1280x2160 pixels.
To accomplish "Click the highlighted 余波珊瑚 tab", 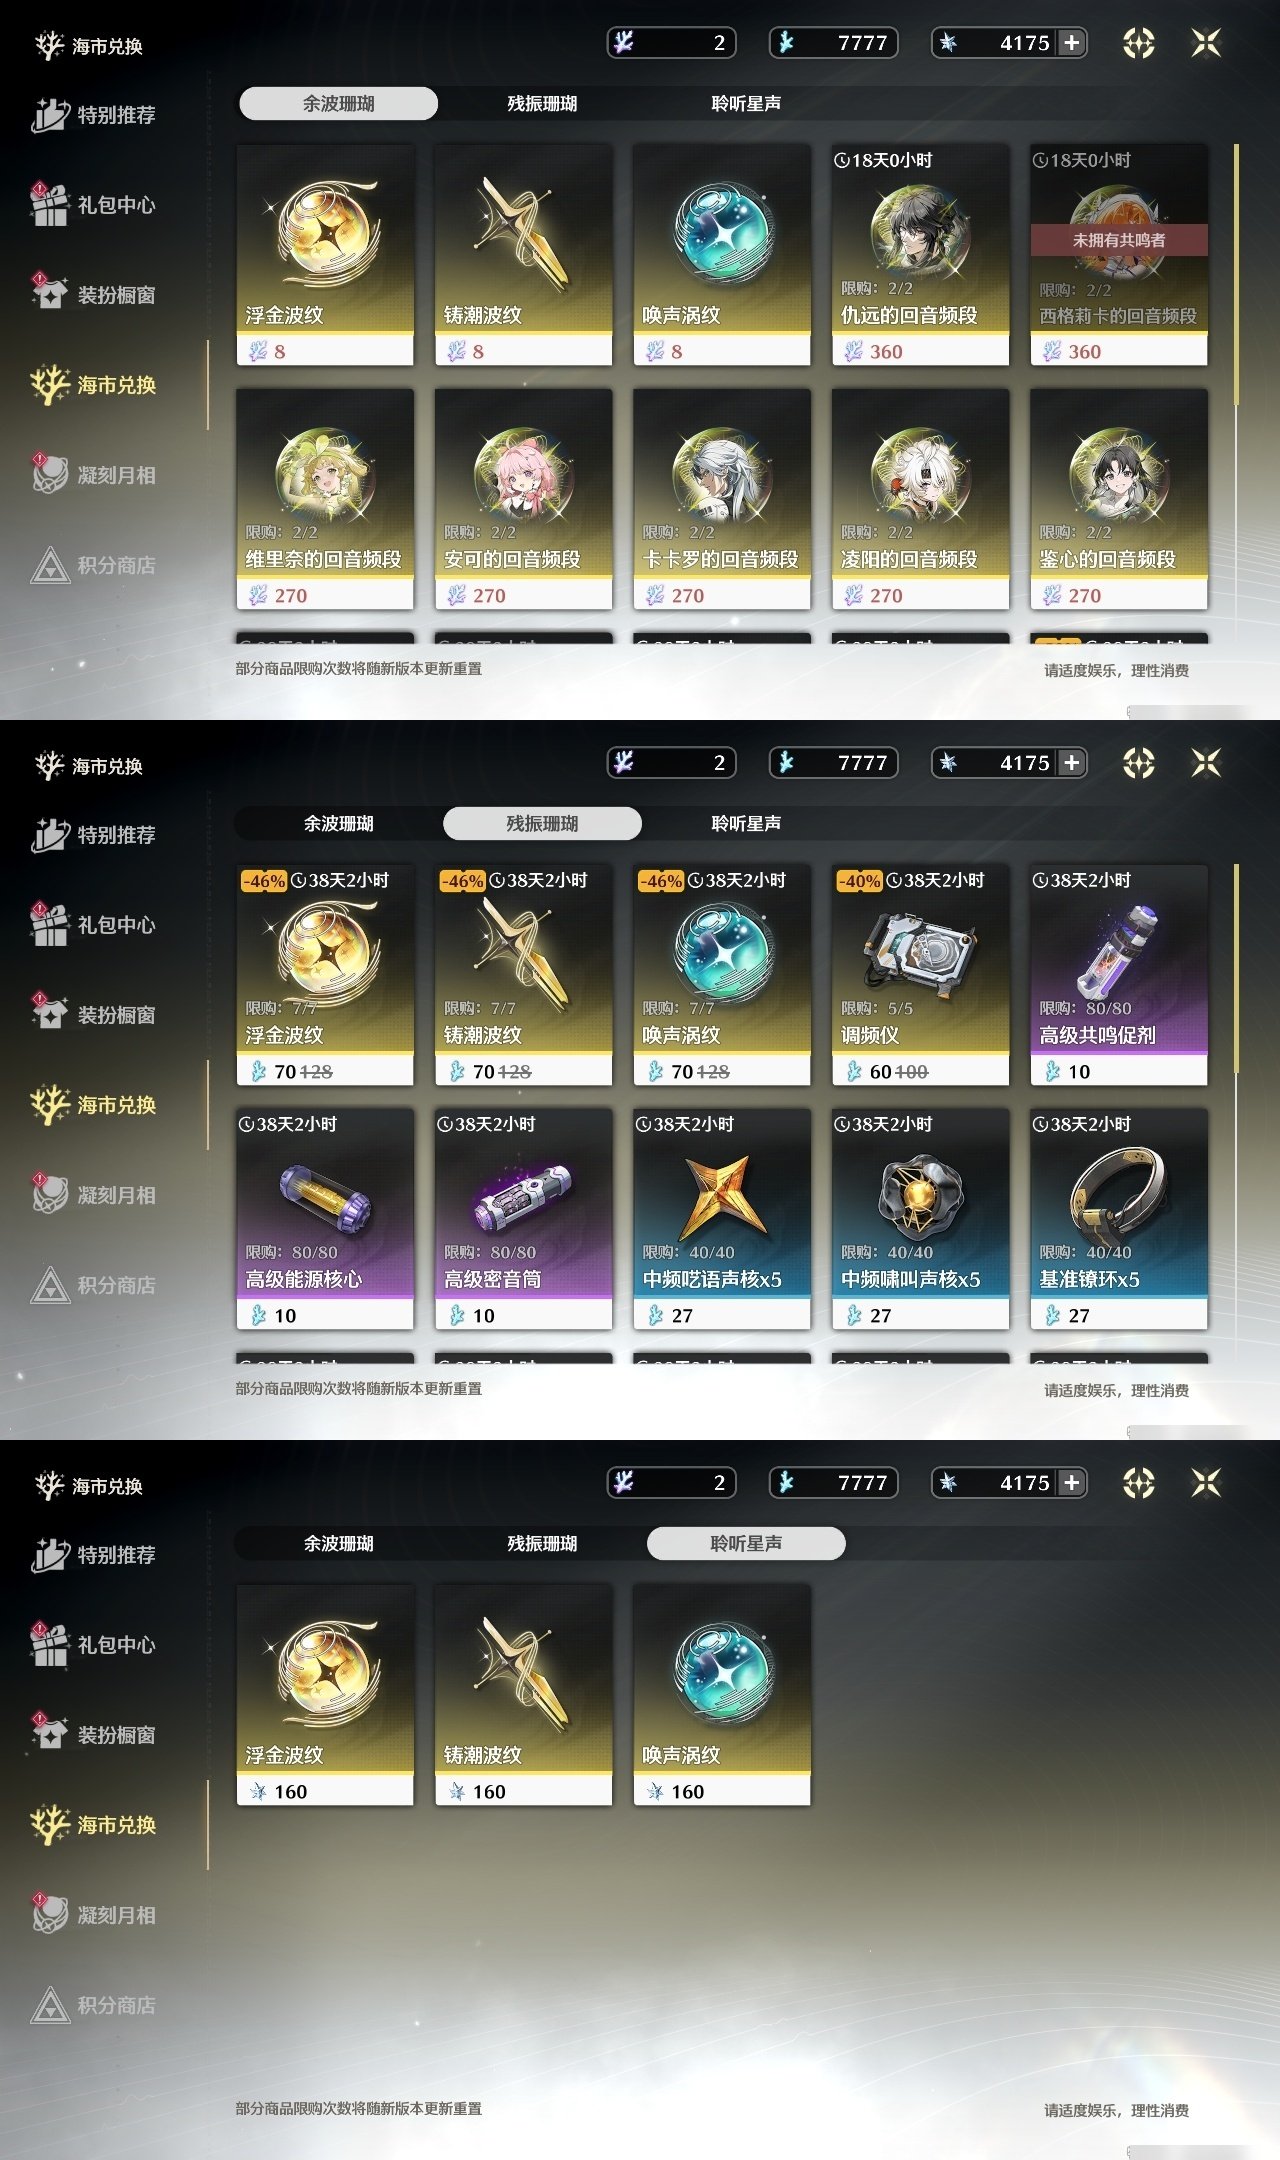I will 338,103.
